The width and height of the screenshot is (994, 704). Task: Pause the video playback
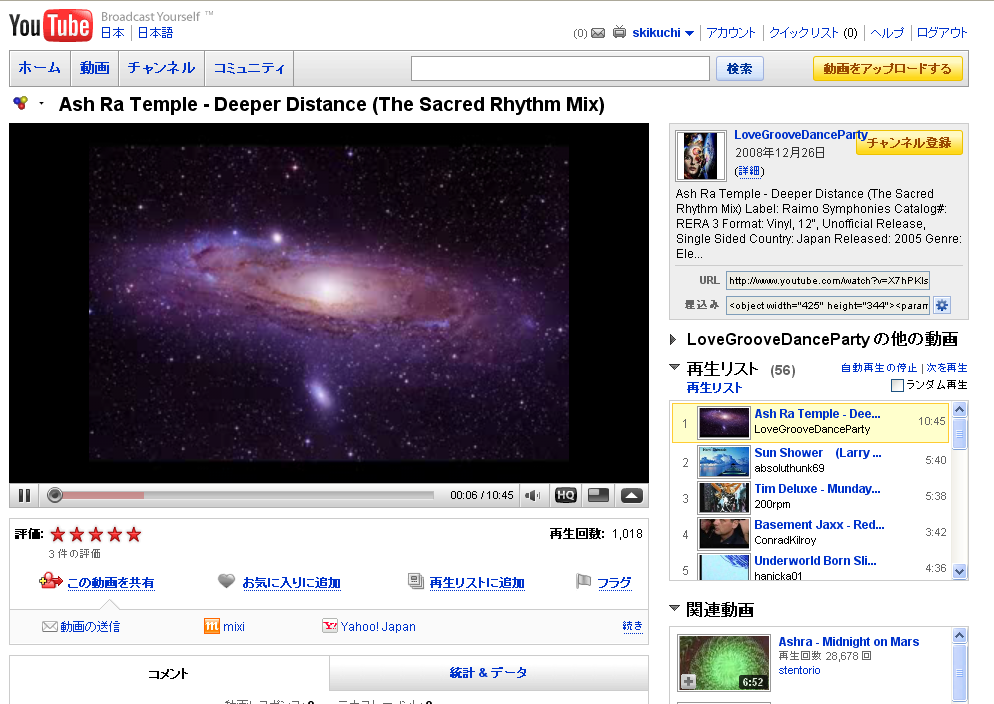click(x=25, y=496)
